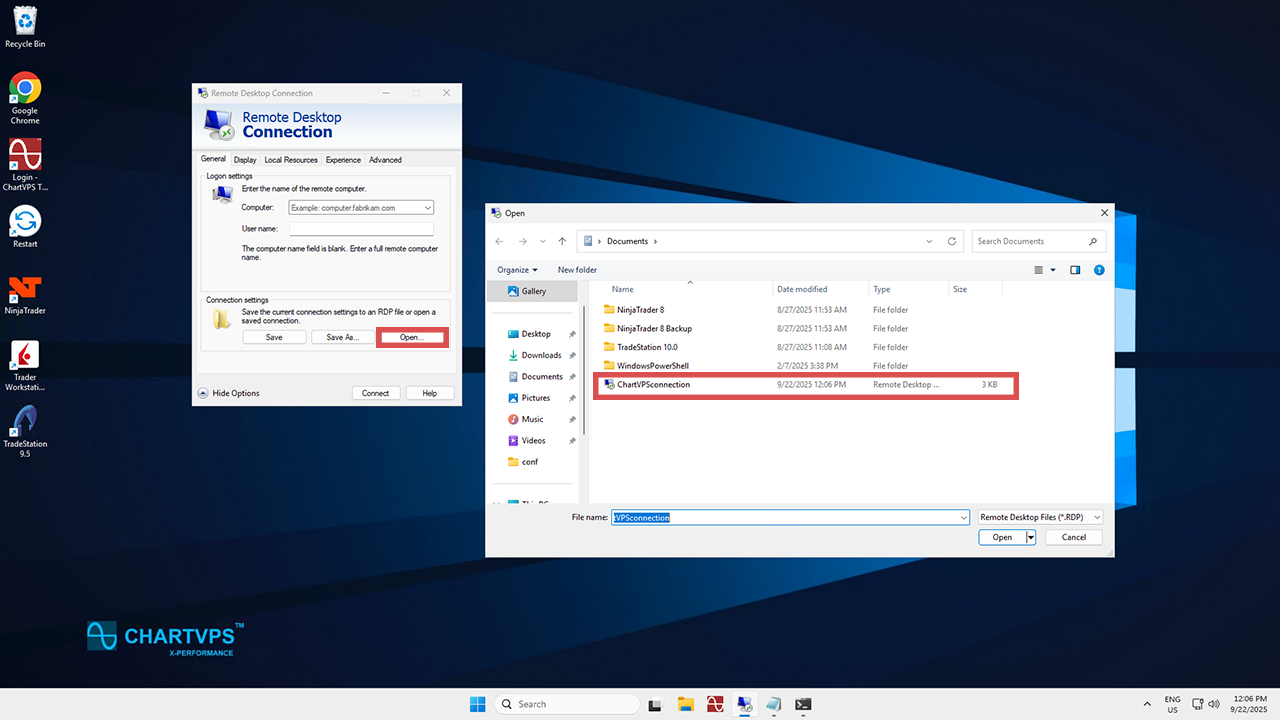Expand the view options dropdown arrow

click(x=1052, y=270)
